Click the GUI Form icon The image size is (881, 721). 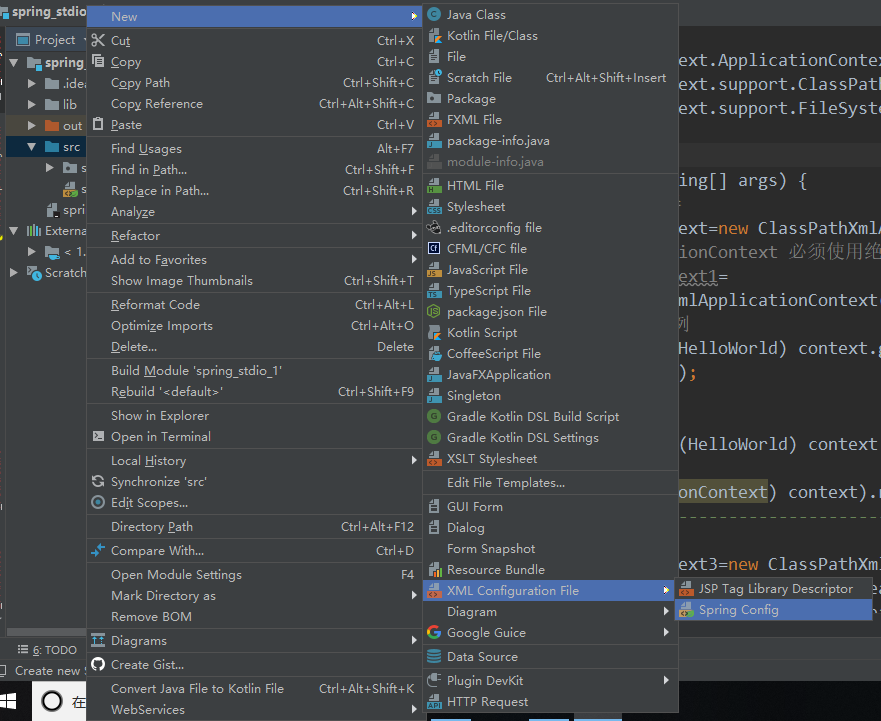434,506
